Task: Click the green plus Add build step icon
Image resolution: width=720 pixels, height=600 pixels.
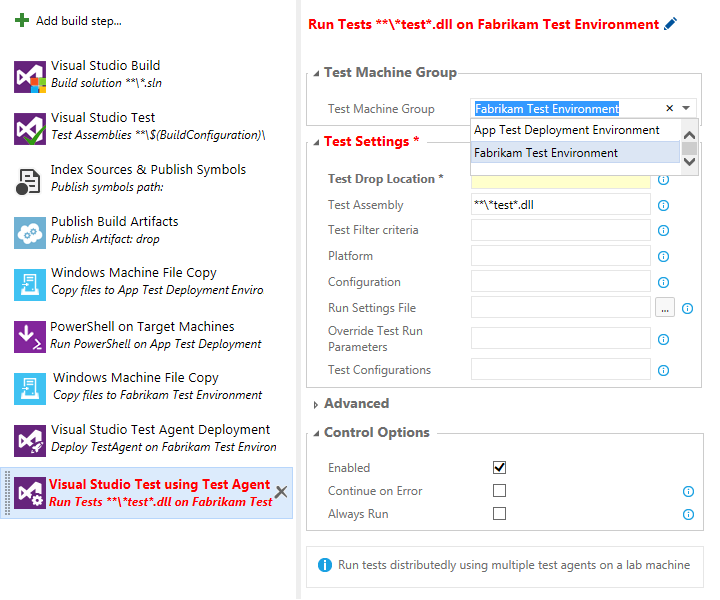Action: (22, 21)
